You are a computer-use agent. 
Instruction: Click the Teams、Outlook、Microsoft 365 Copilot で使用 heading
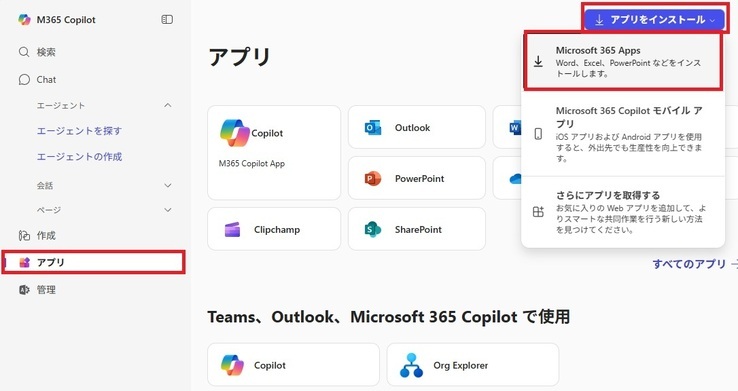(388, 317)
